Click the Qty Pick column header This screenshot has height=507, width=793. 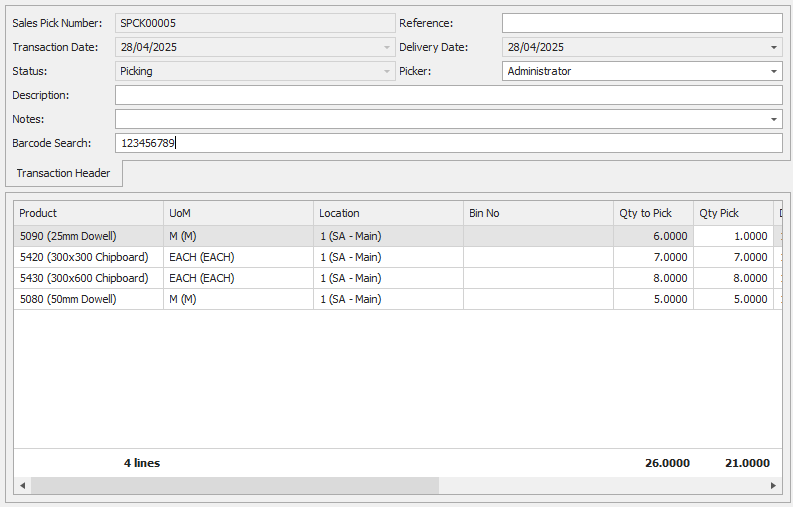732,213
